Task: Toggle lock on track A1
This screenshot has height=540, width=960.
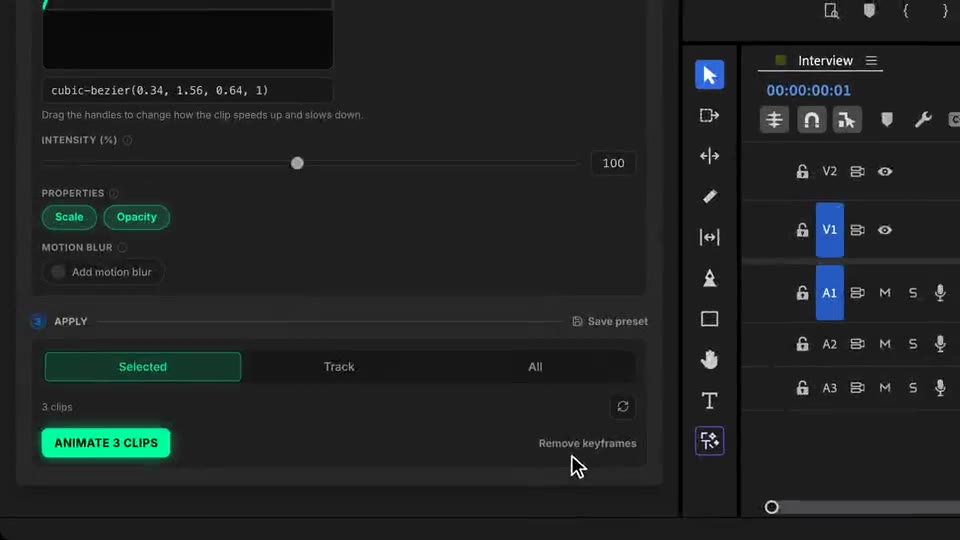Action: pyautogui.click(x=802, y=293)
